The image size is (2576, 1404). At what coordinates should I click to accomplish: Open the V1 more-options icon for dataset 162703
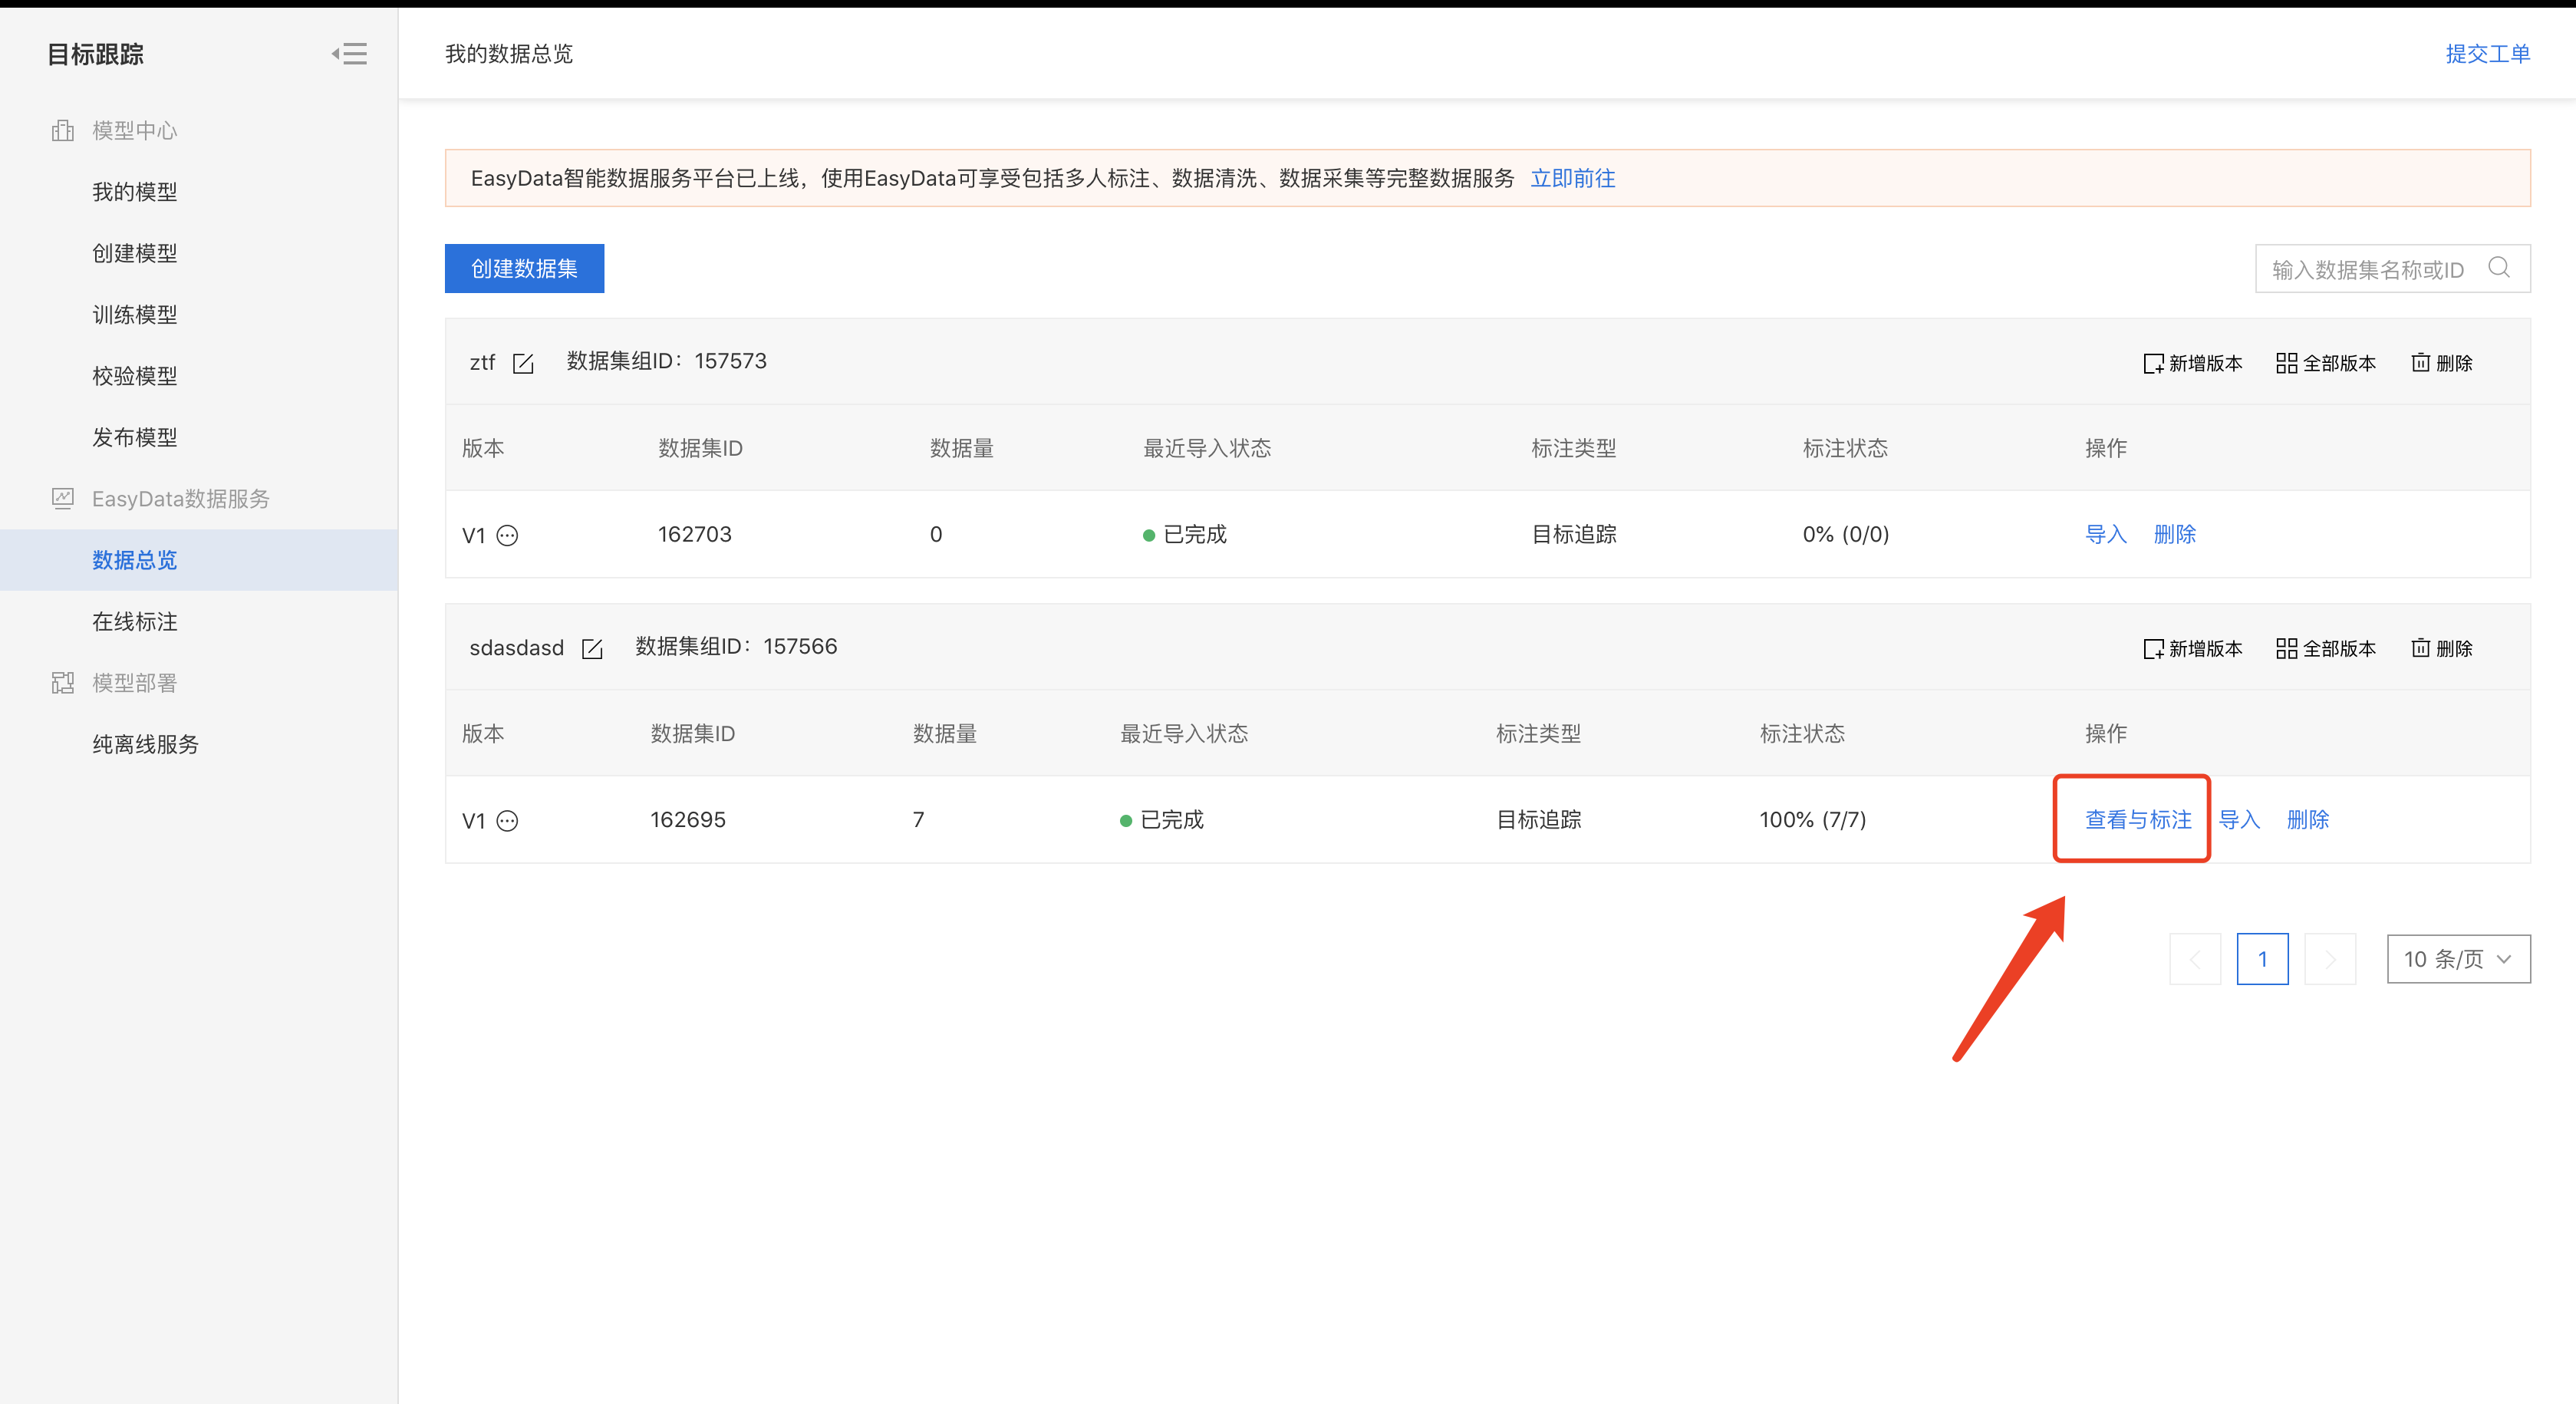(x=508, y=535)
